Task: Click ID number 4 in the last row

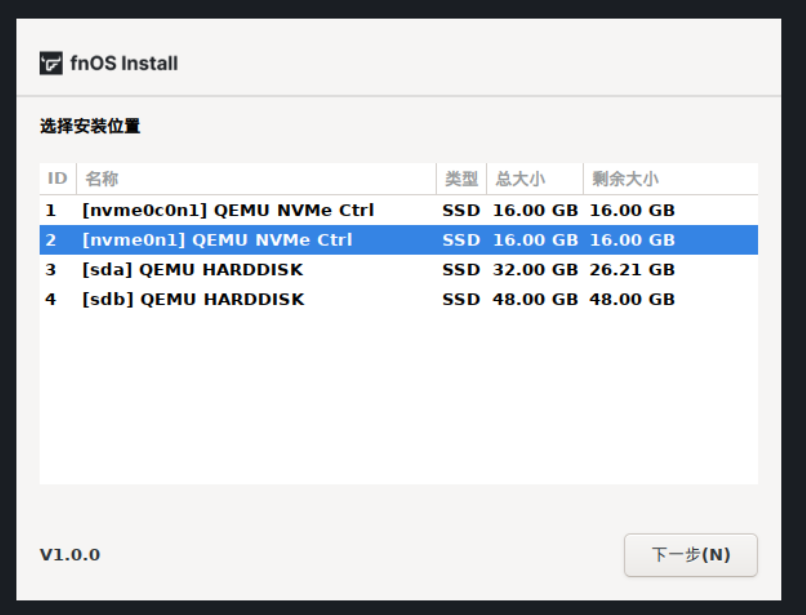Action: [51, 299]
